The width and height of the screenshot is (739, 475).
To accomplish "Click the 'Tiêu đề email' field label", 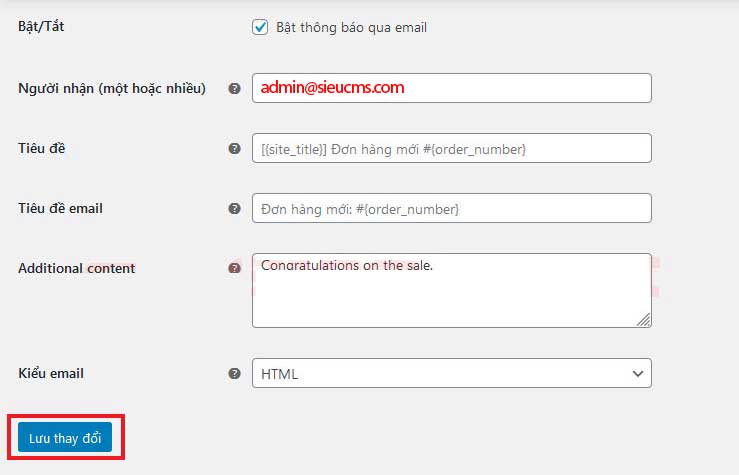I will pos(60,208).
